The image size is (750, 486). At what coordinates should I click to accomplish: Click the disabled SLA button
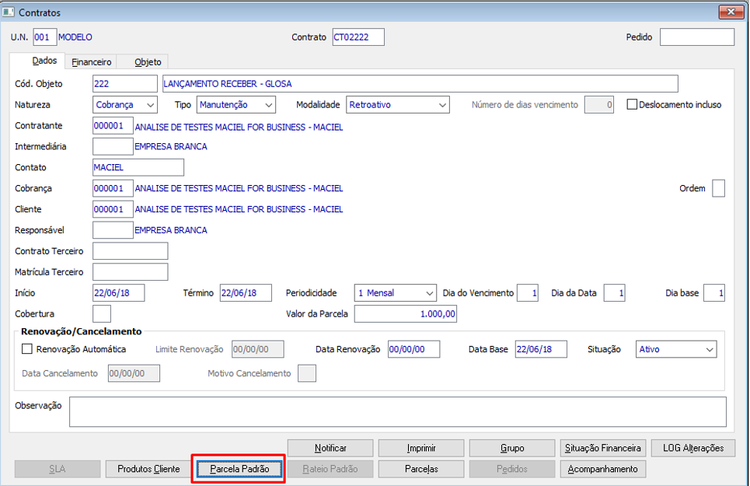[x=57, y=469]
